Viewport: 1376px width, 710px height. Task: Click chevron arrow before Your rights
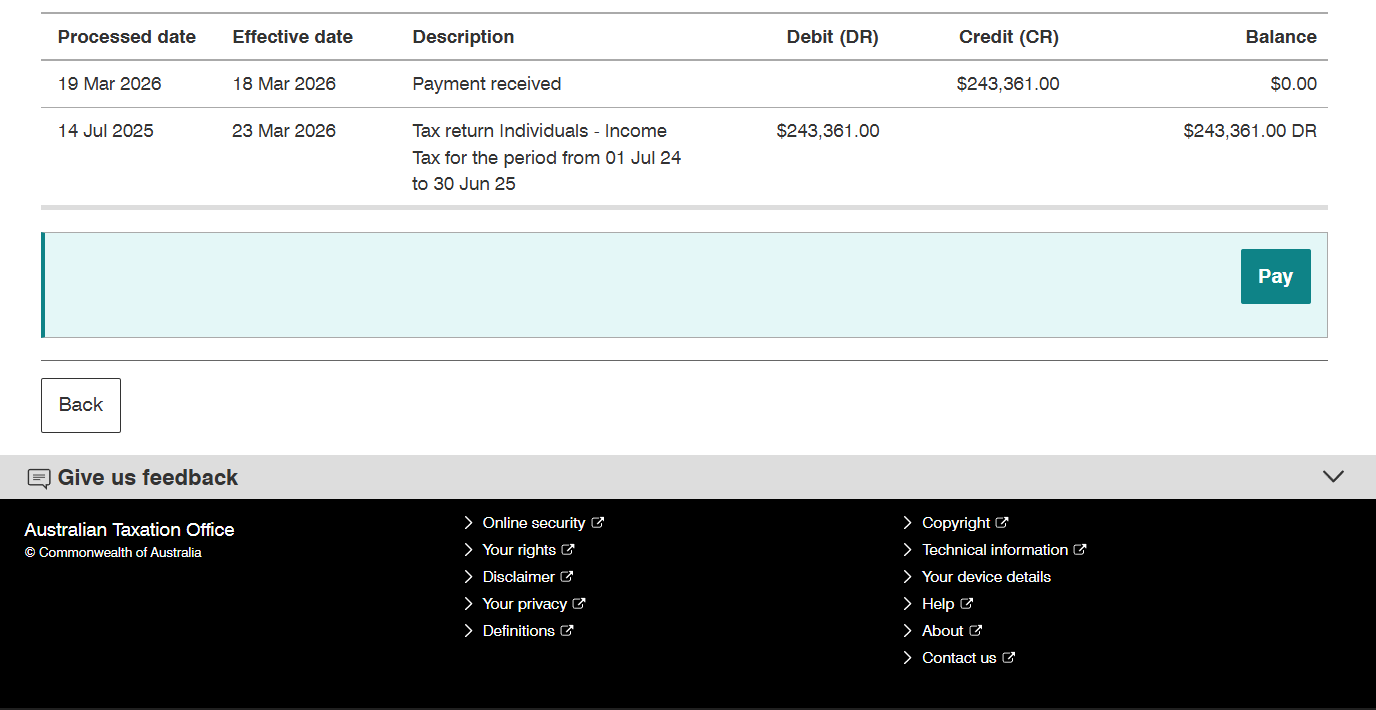tap(469, 550)
